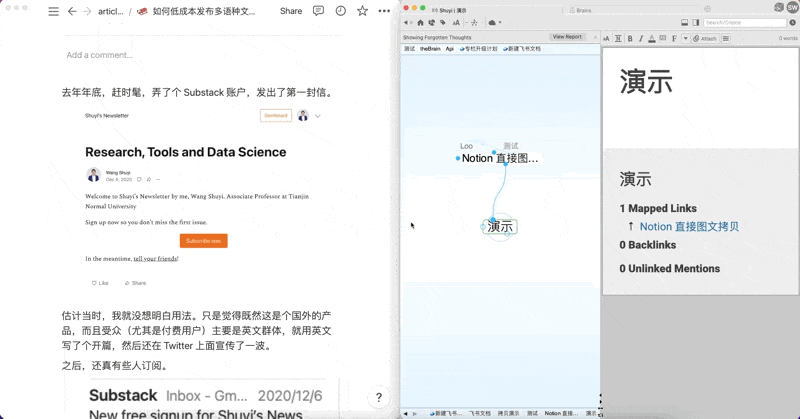Close the Forgotten Thoughts banner
Image resolution: width=800 pixels, height=419 pixels.
tap(595, 37)
